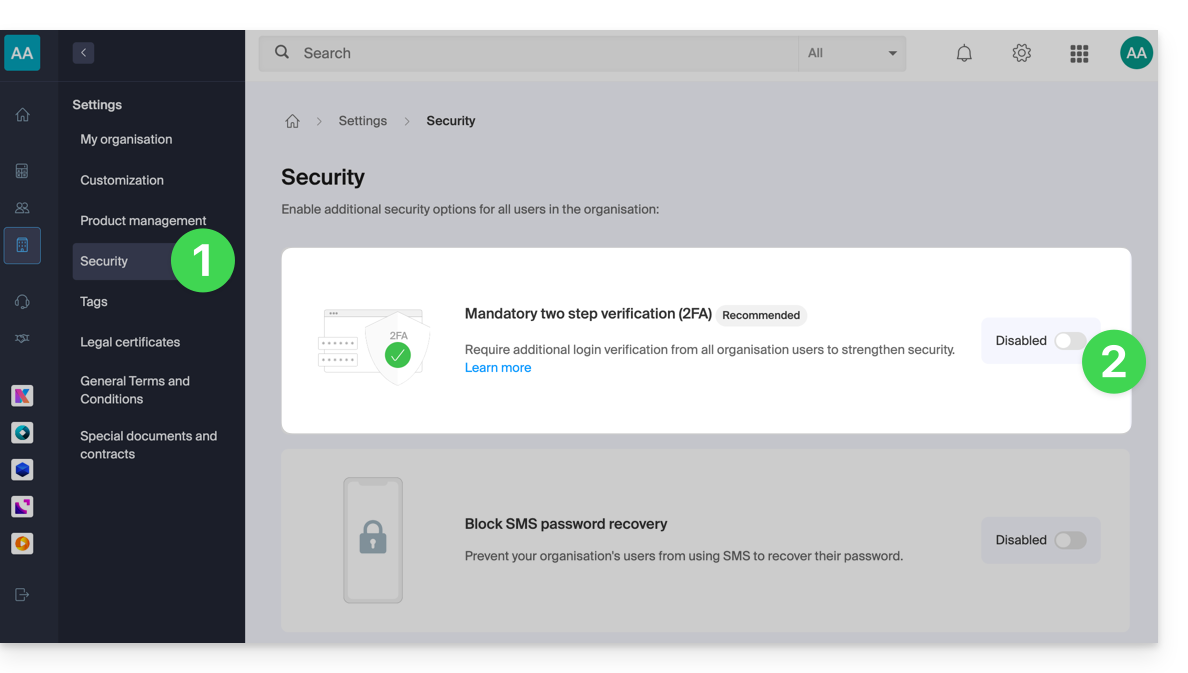Enable mandatory two step verification toggle

[1069, 341]
